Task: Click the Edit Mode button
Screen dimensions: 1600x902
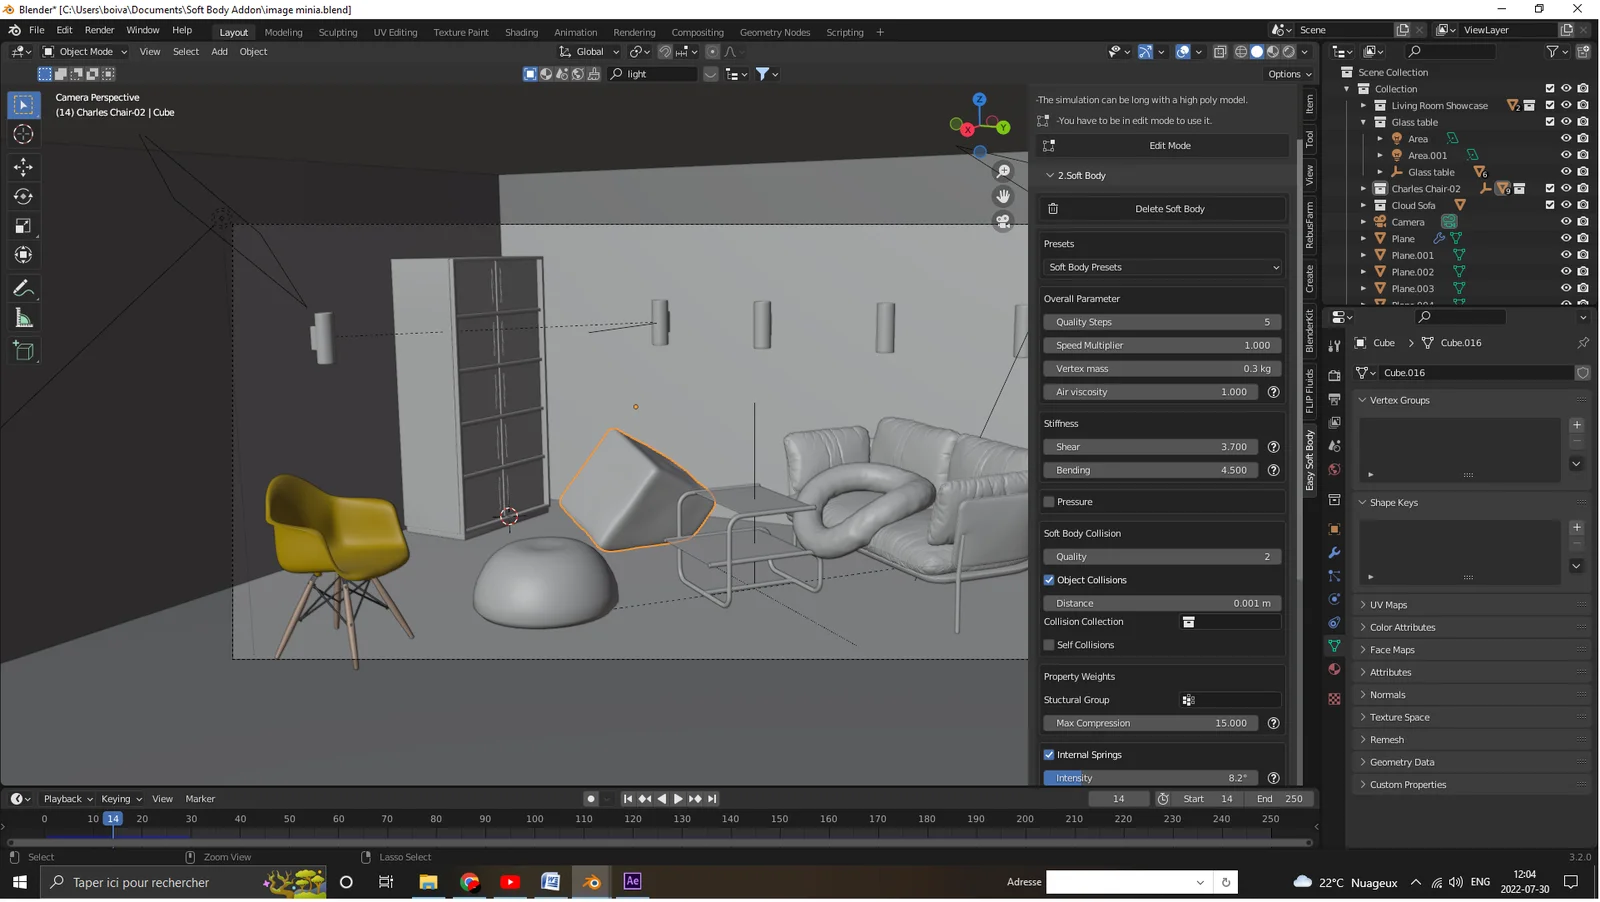Action: pyautogui.click(x=1169, y=145)
